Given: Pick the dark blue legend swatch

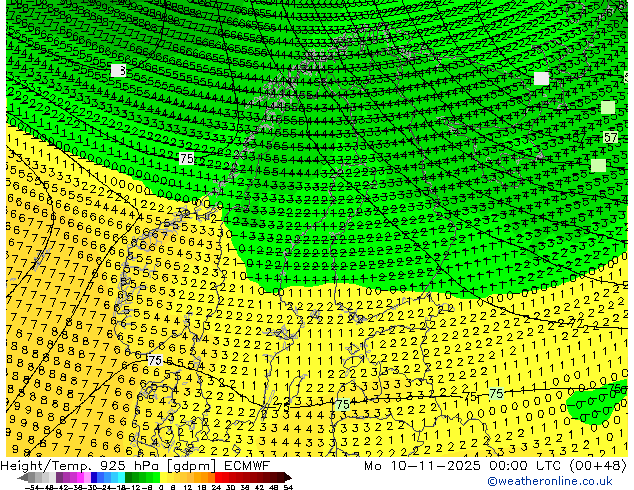Looking at the screenshot, I should pos(94,478).
